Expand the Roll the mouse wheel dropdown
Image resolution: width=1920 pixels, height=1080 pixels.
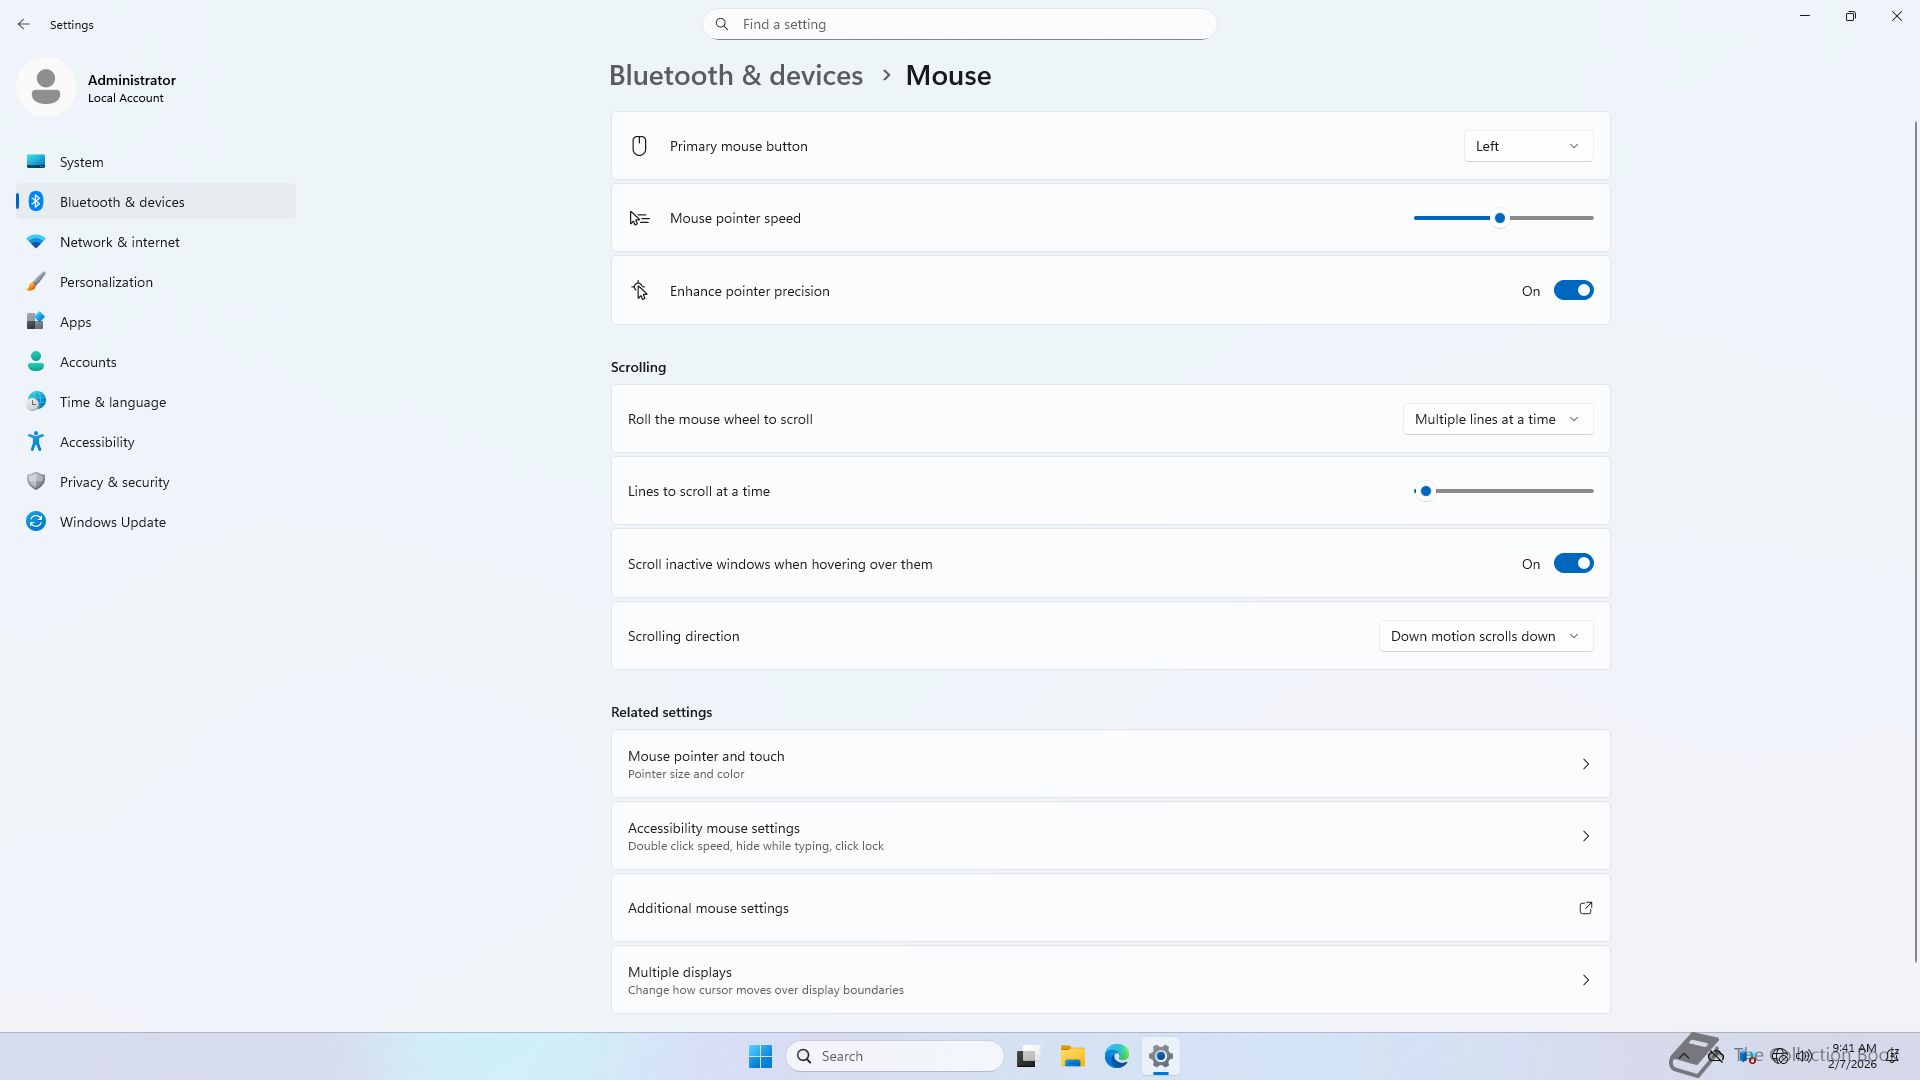click(1497, 419)
